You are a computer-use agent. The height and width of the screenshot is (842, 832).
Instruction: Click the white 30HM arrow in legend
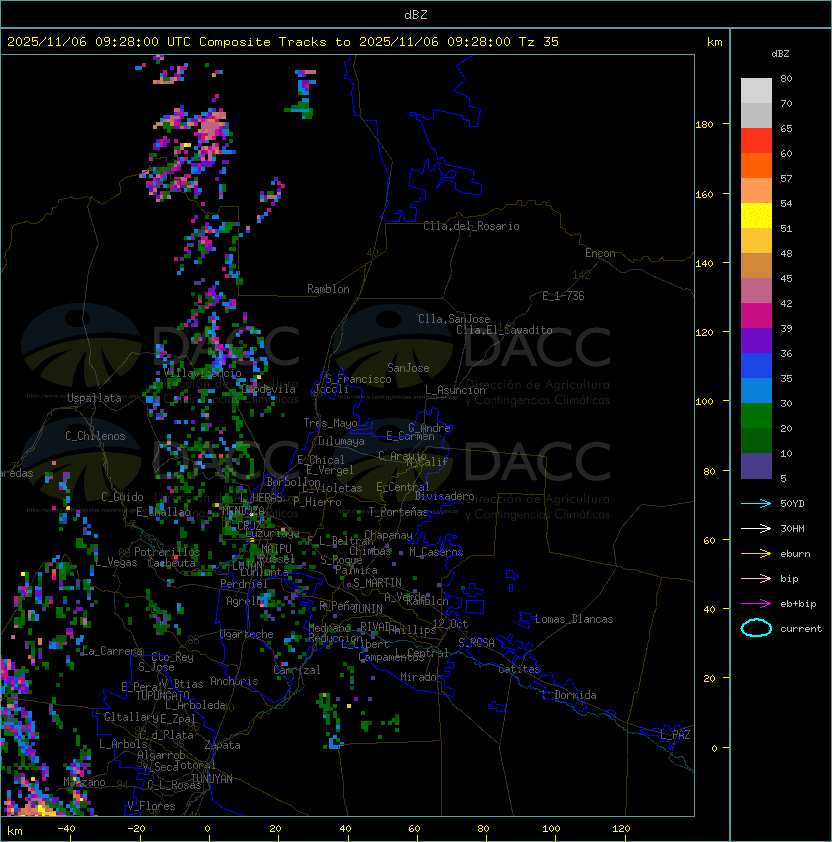(756, 528)
